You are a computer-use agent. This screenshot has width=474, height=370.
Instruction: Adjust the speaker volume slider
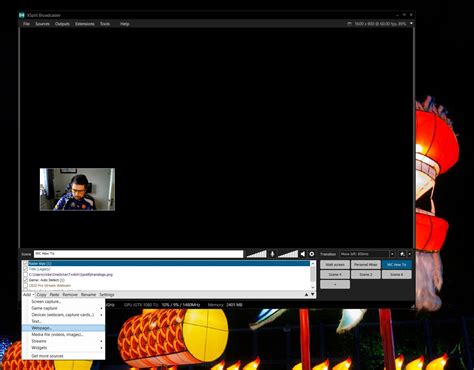288,254
